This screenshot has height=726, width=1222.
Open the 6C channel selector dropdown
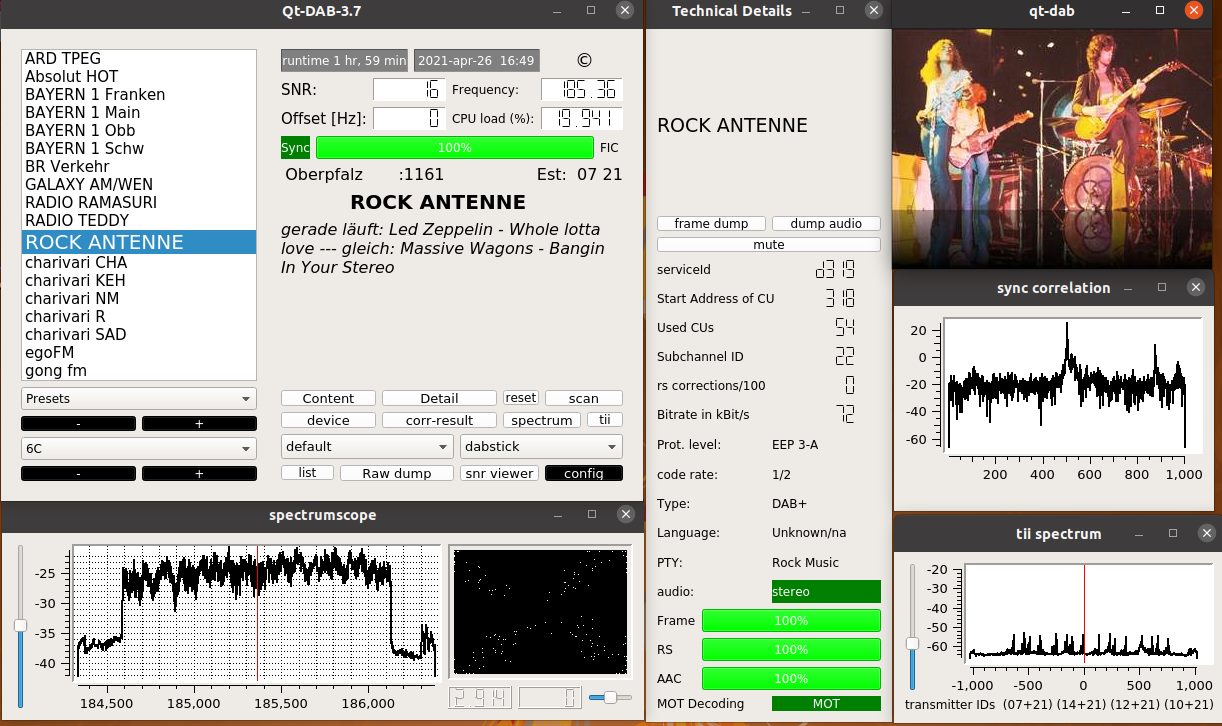(x=139, y=449)
